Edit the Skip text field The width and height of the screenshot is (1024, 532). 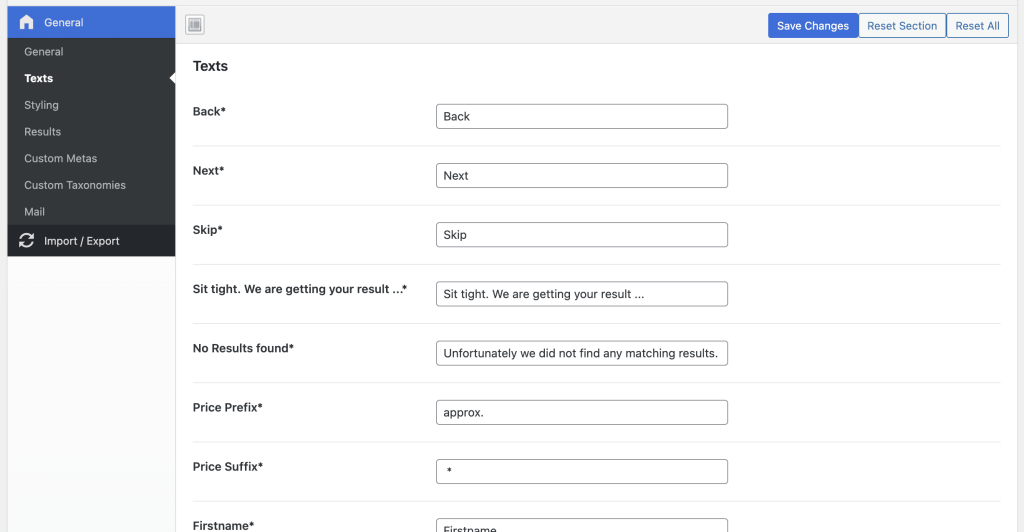[x=582, y=235]
